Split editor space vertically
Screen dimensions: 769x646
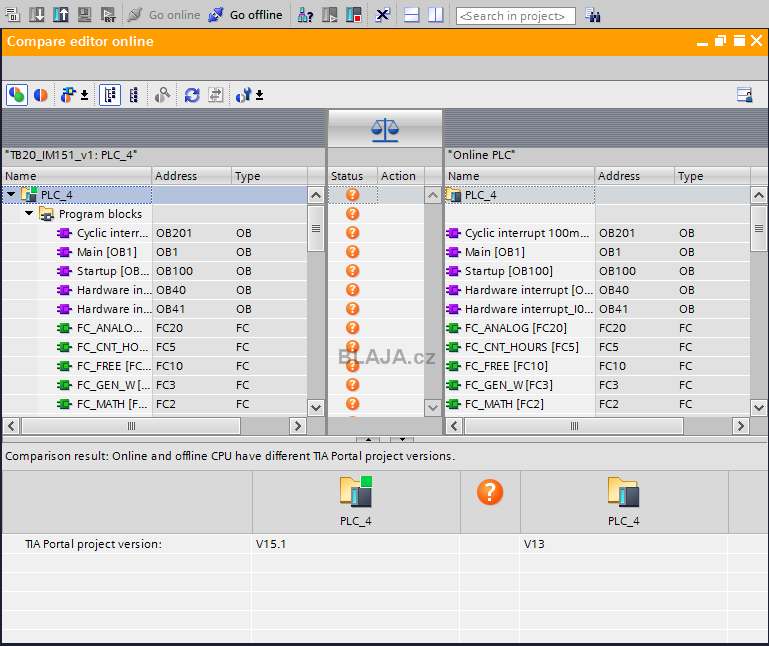click(x=436, y=15)
